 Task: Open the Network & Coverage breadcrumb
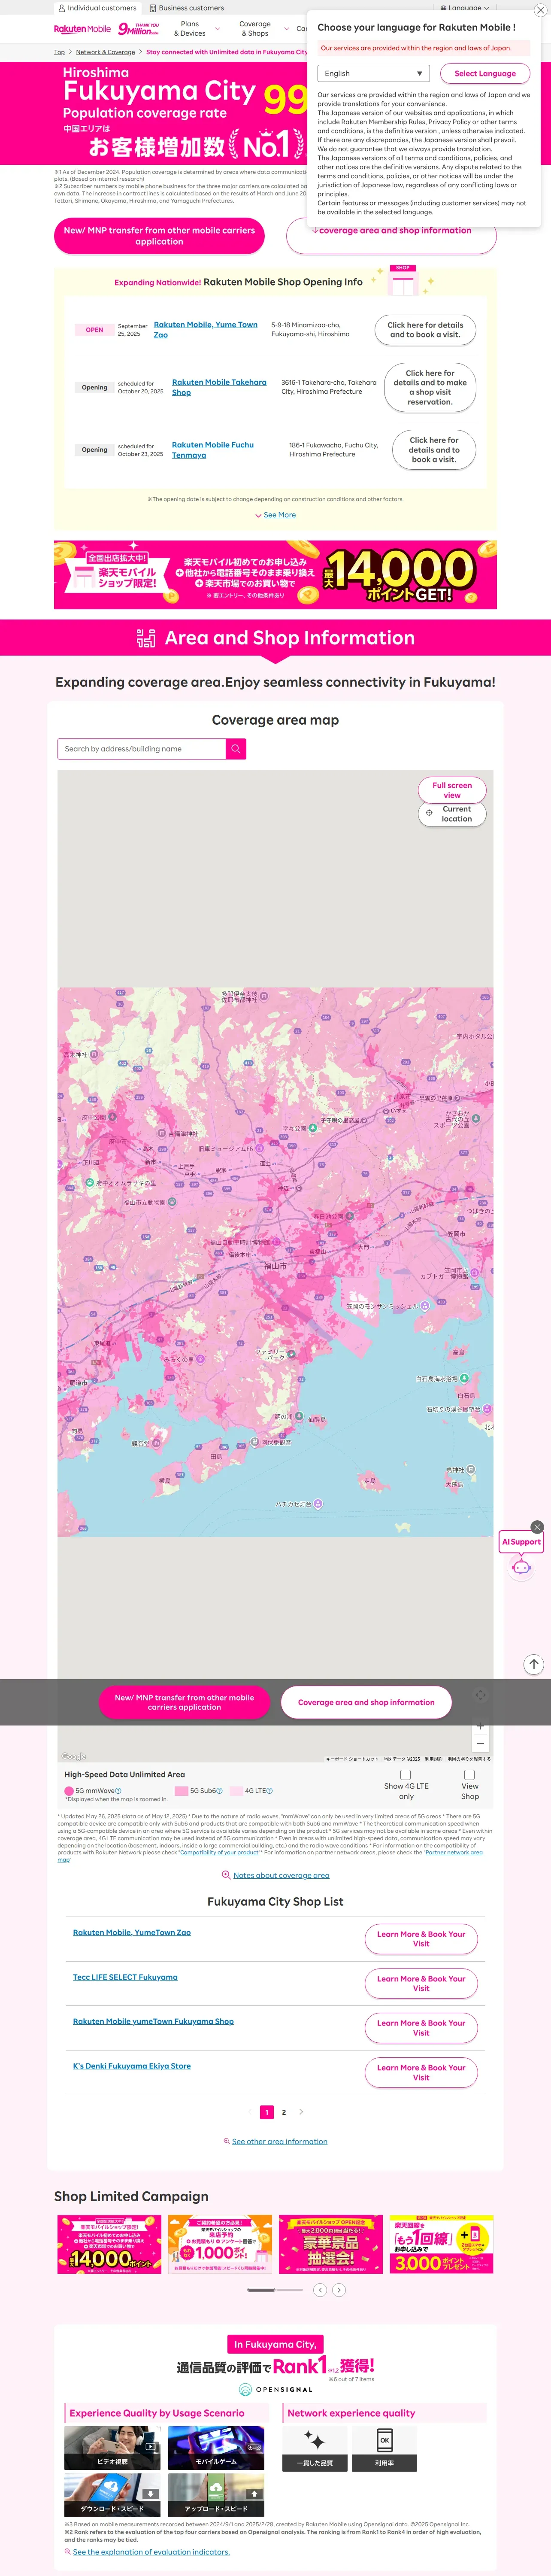[105, 52]
